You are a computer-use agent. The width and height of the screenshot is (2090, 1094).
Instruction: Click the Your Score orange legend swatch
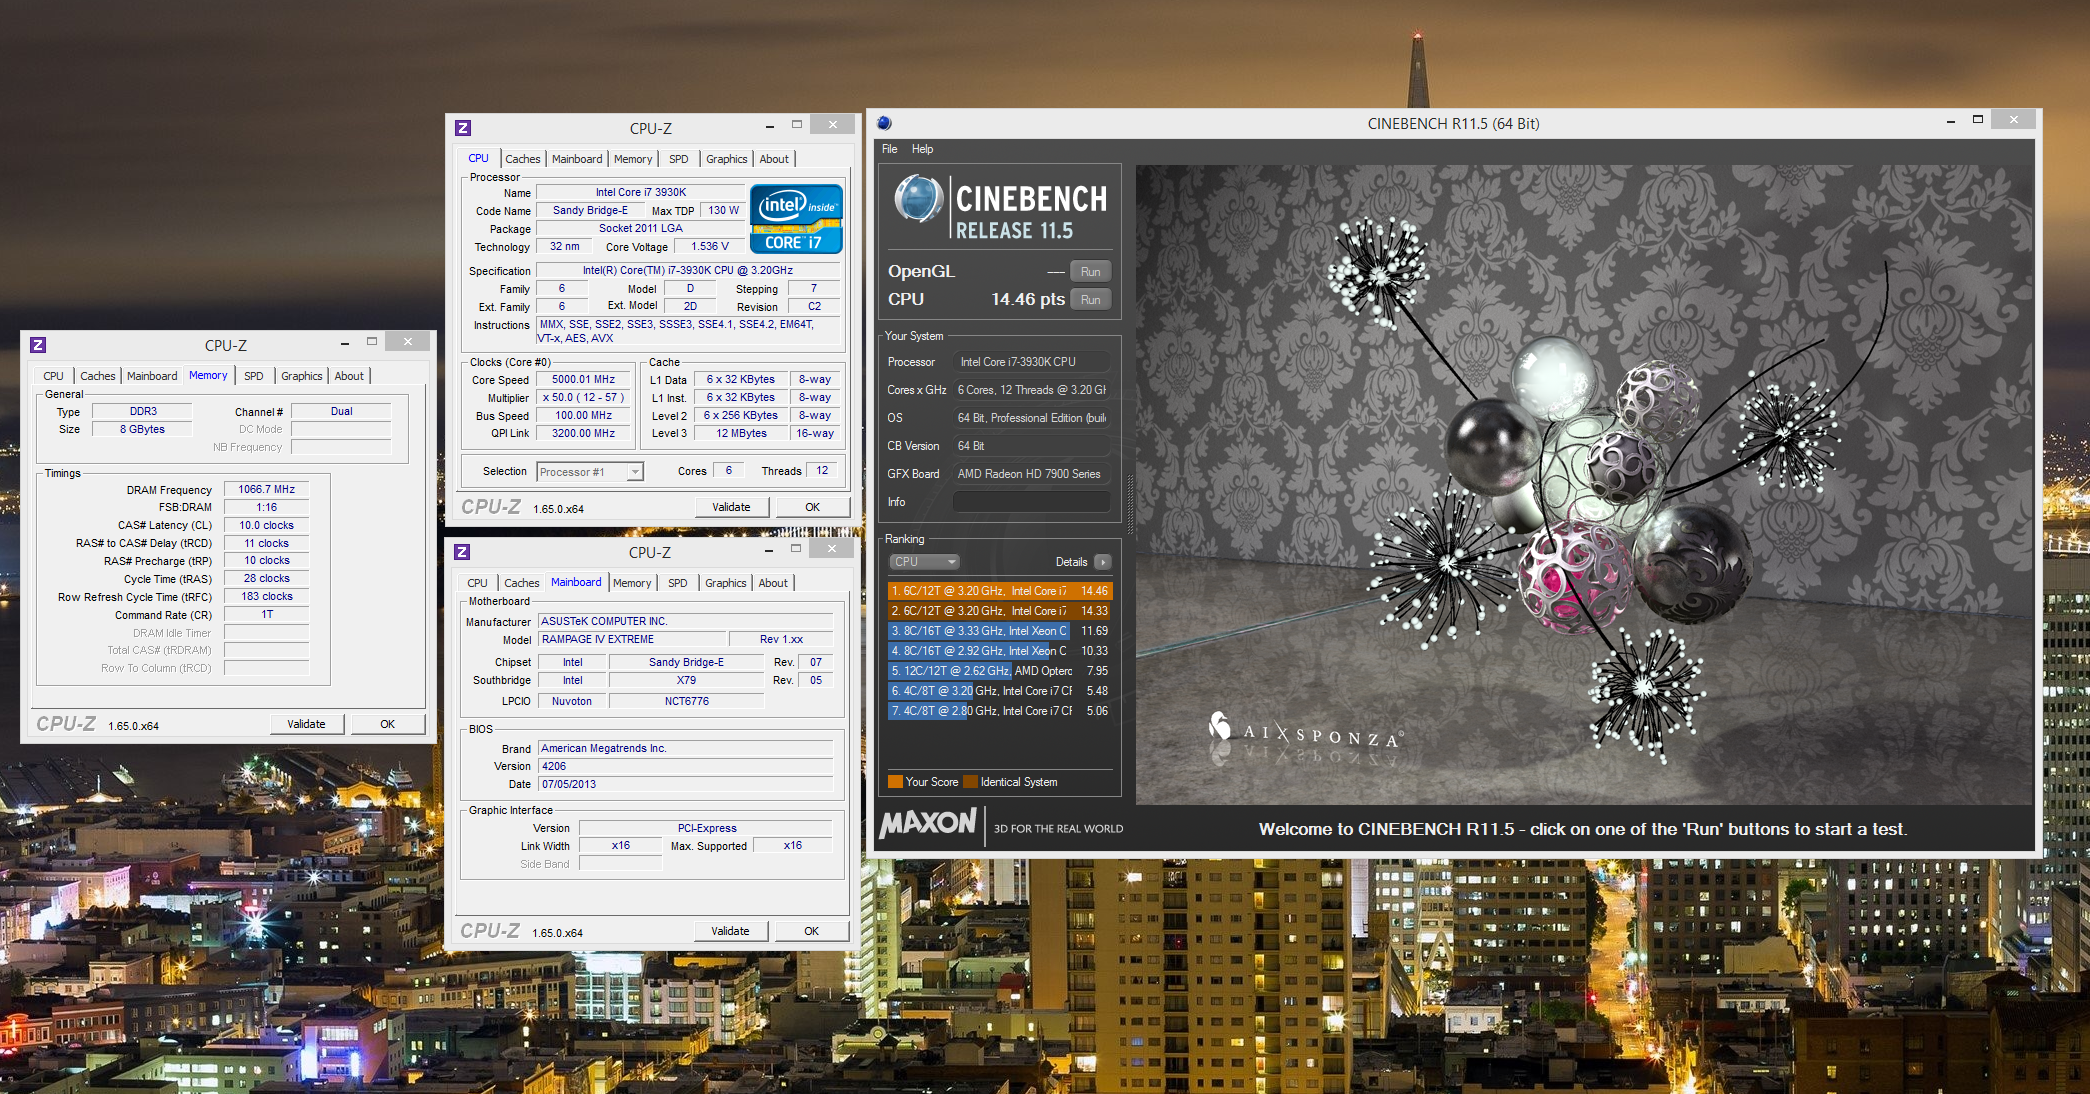pyautogui.click(x=895, y=782)
